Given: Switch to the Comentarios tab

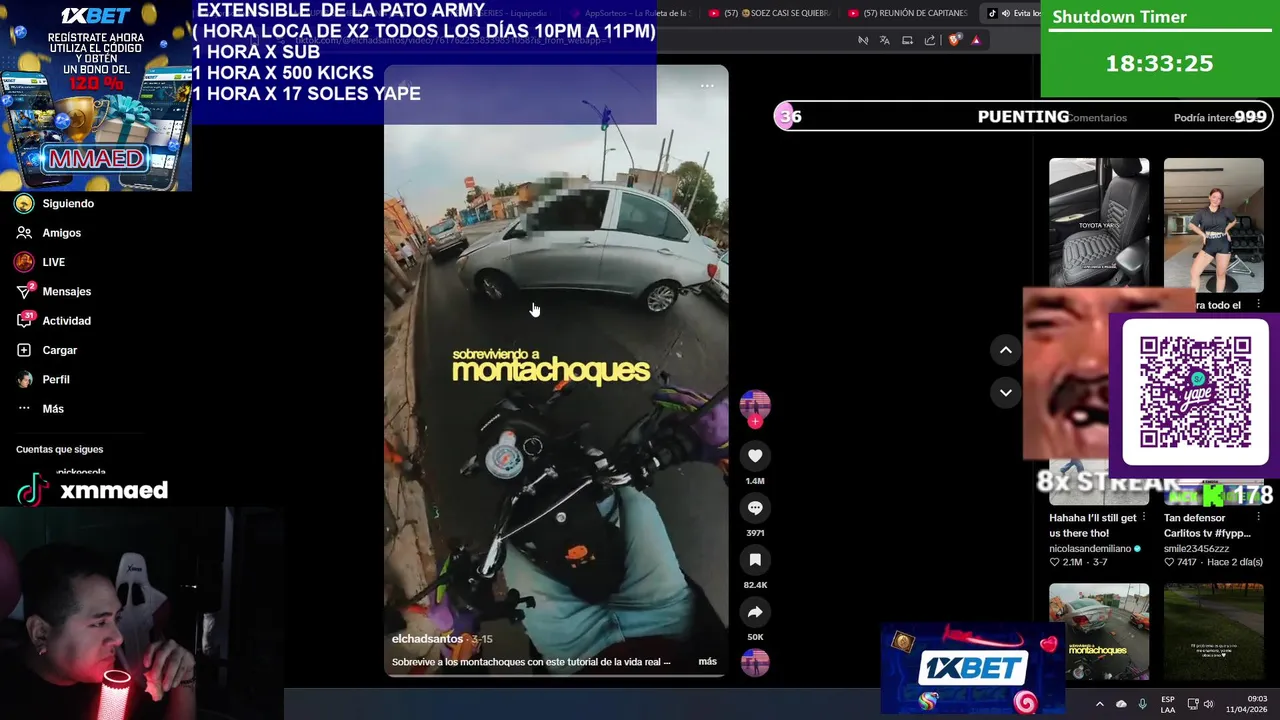Looking at the screenshot, I should pos(1097,118).
